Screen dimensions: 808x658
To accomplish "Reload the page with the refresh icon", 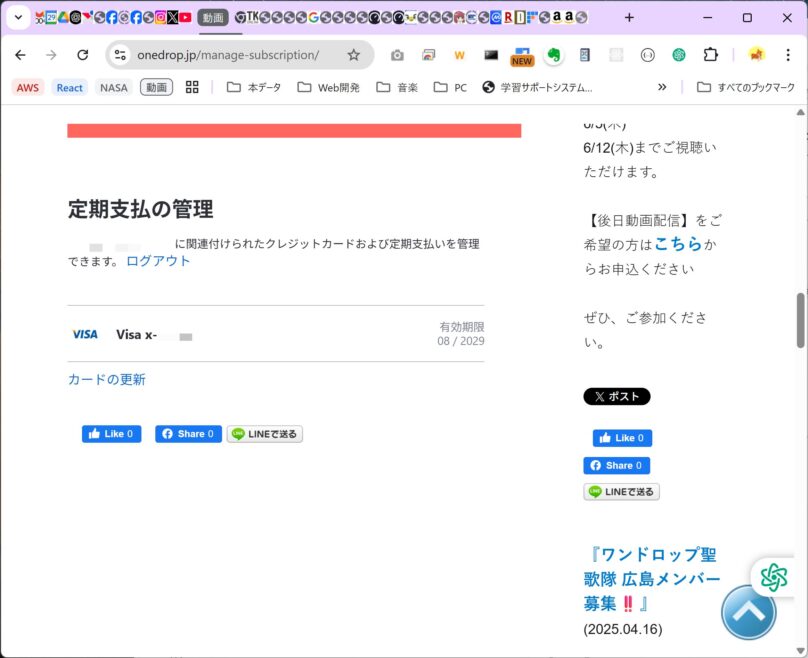I will (x=83, y=55).
